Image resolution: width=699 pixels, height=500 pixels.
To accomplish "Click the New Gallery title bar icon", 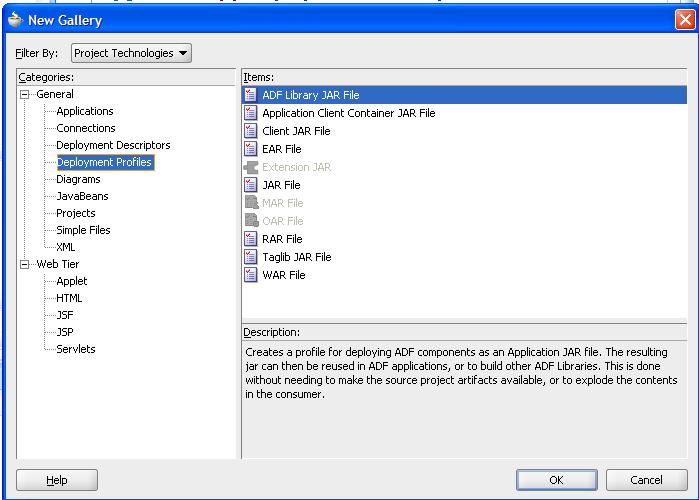I will pos(15,20).
